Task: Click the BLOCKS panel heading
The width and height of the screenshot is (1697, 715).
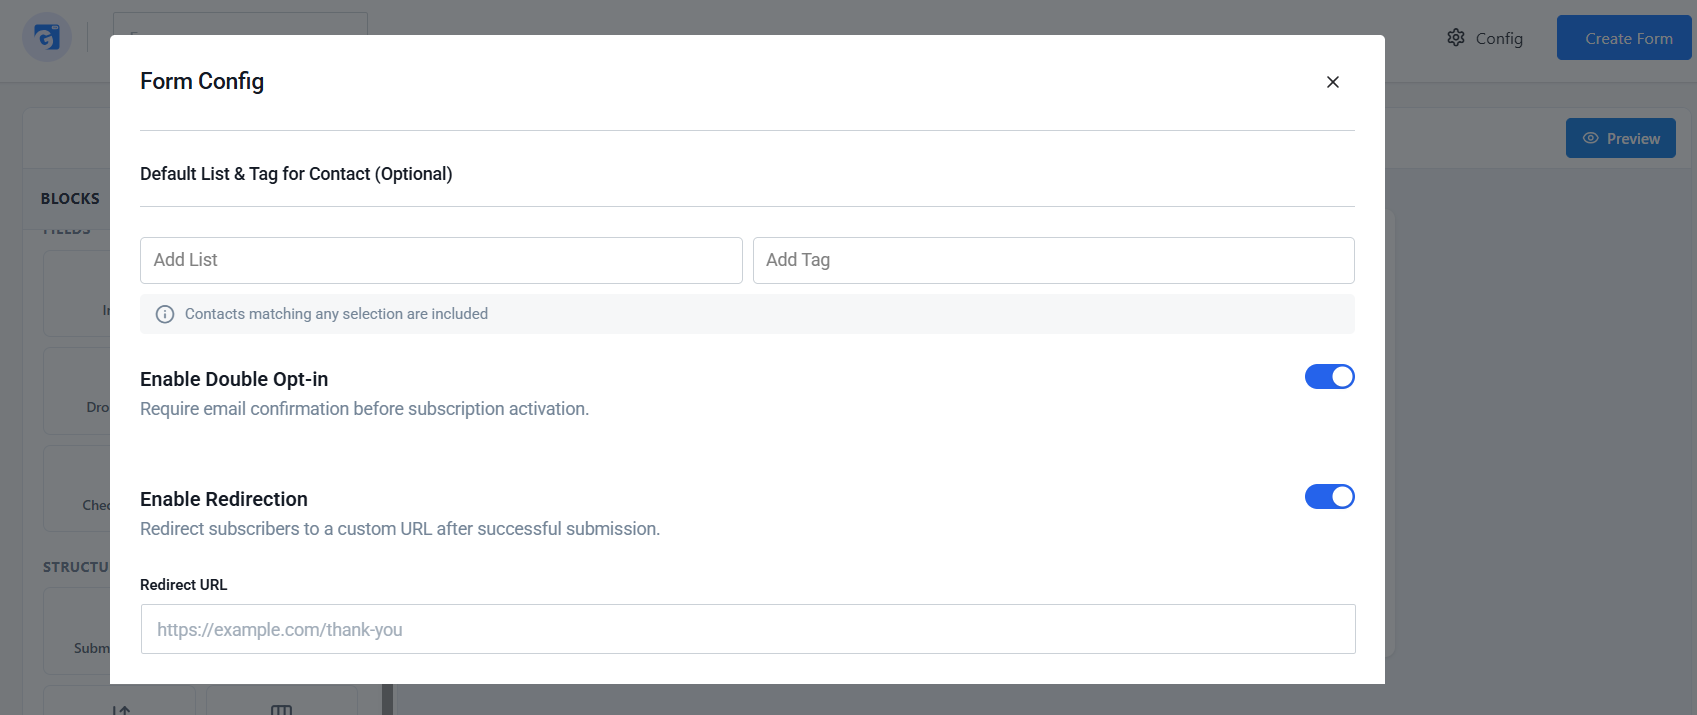Action: (70, 198)
